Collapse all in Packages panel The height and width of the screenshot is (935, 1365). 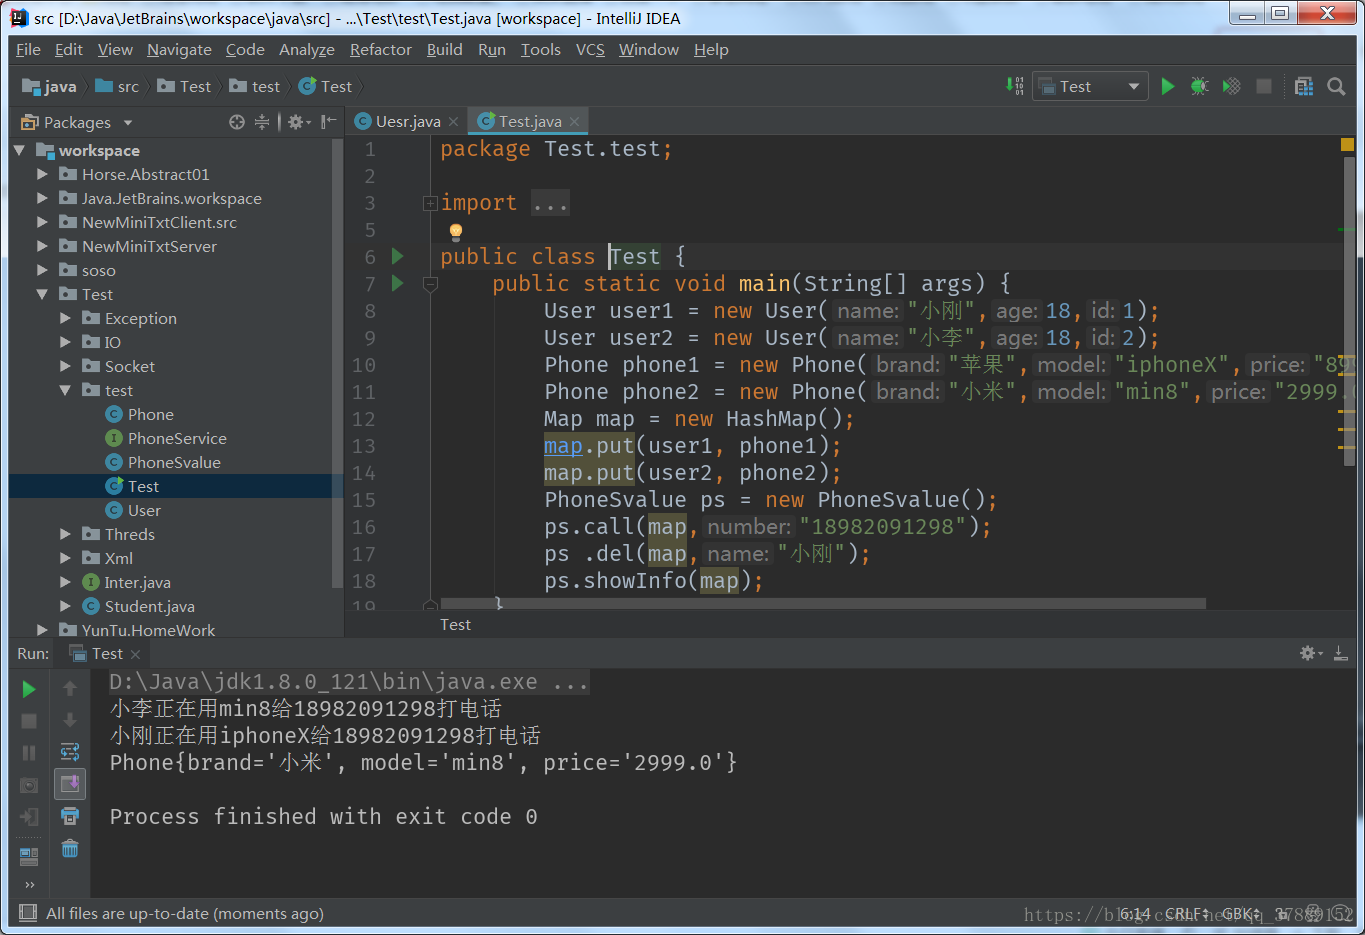262,122
